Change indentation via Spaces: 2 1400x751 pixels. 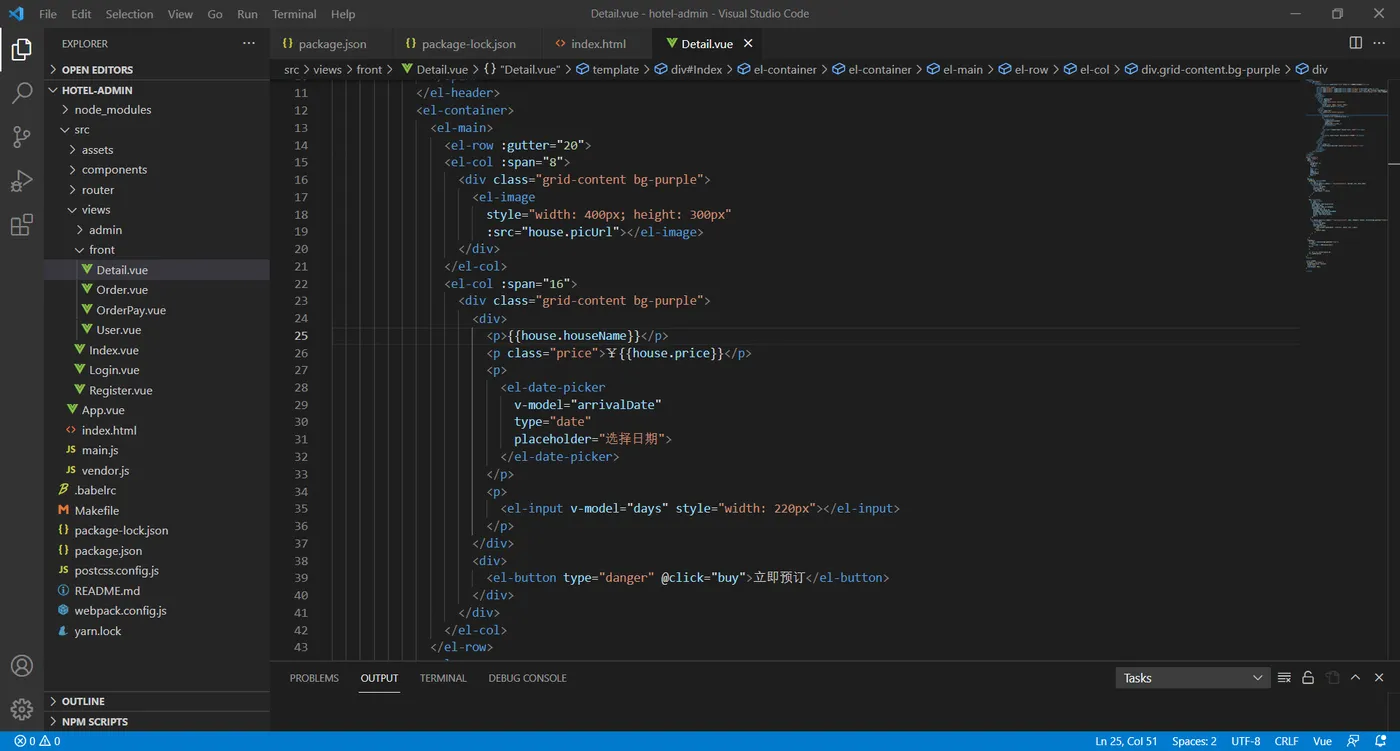tap(1194, 741)
